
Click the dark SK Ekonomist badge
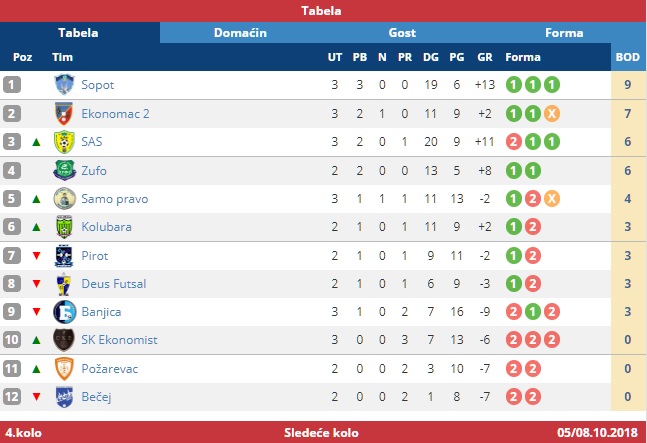[x=64, y=340]
